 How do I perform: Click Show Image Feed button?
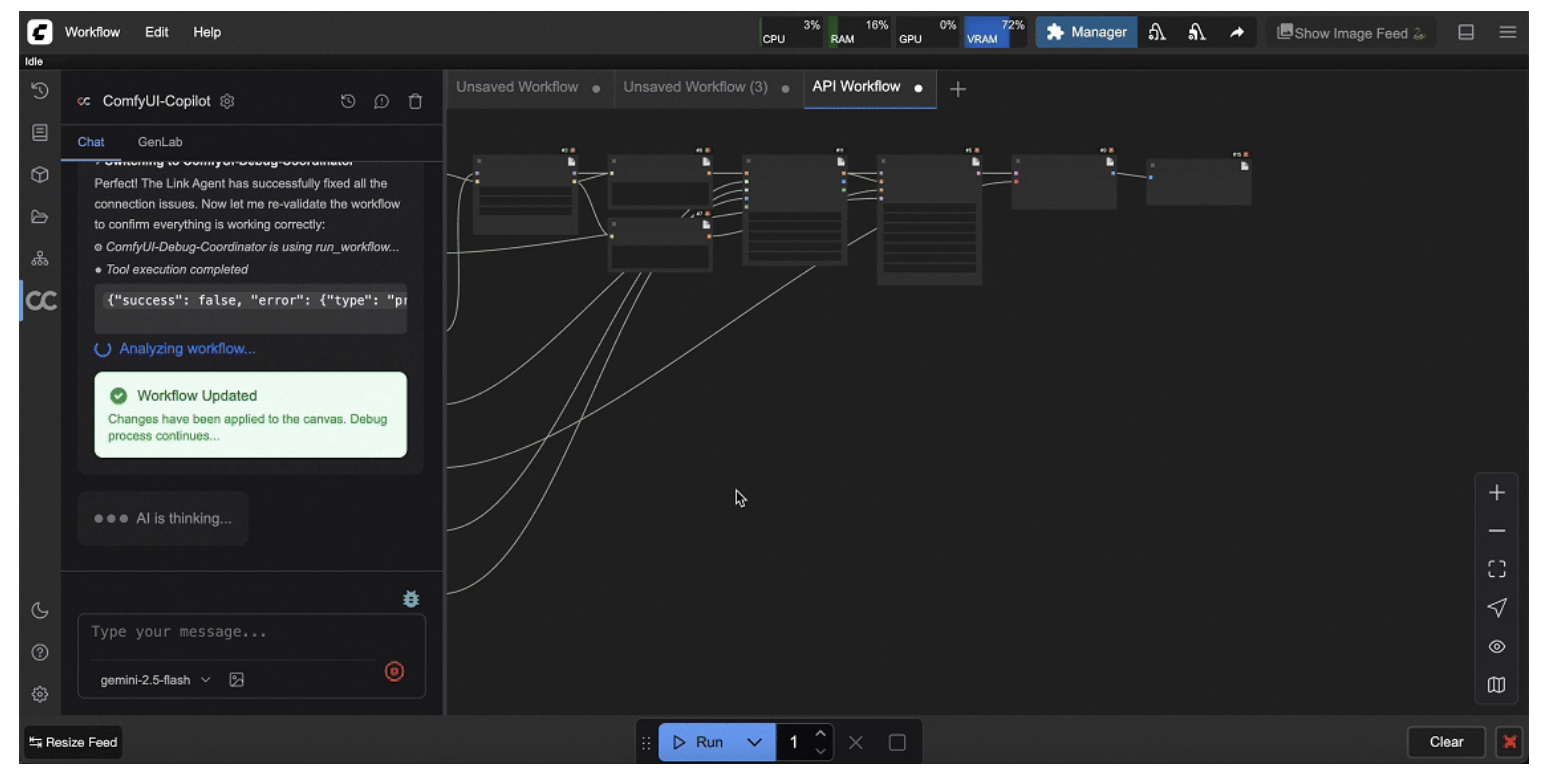pos(1350,32)
